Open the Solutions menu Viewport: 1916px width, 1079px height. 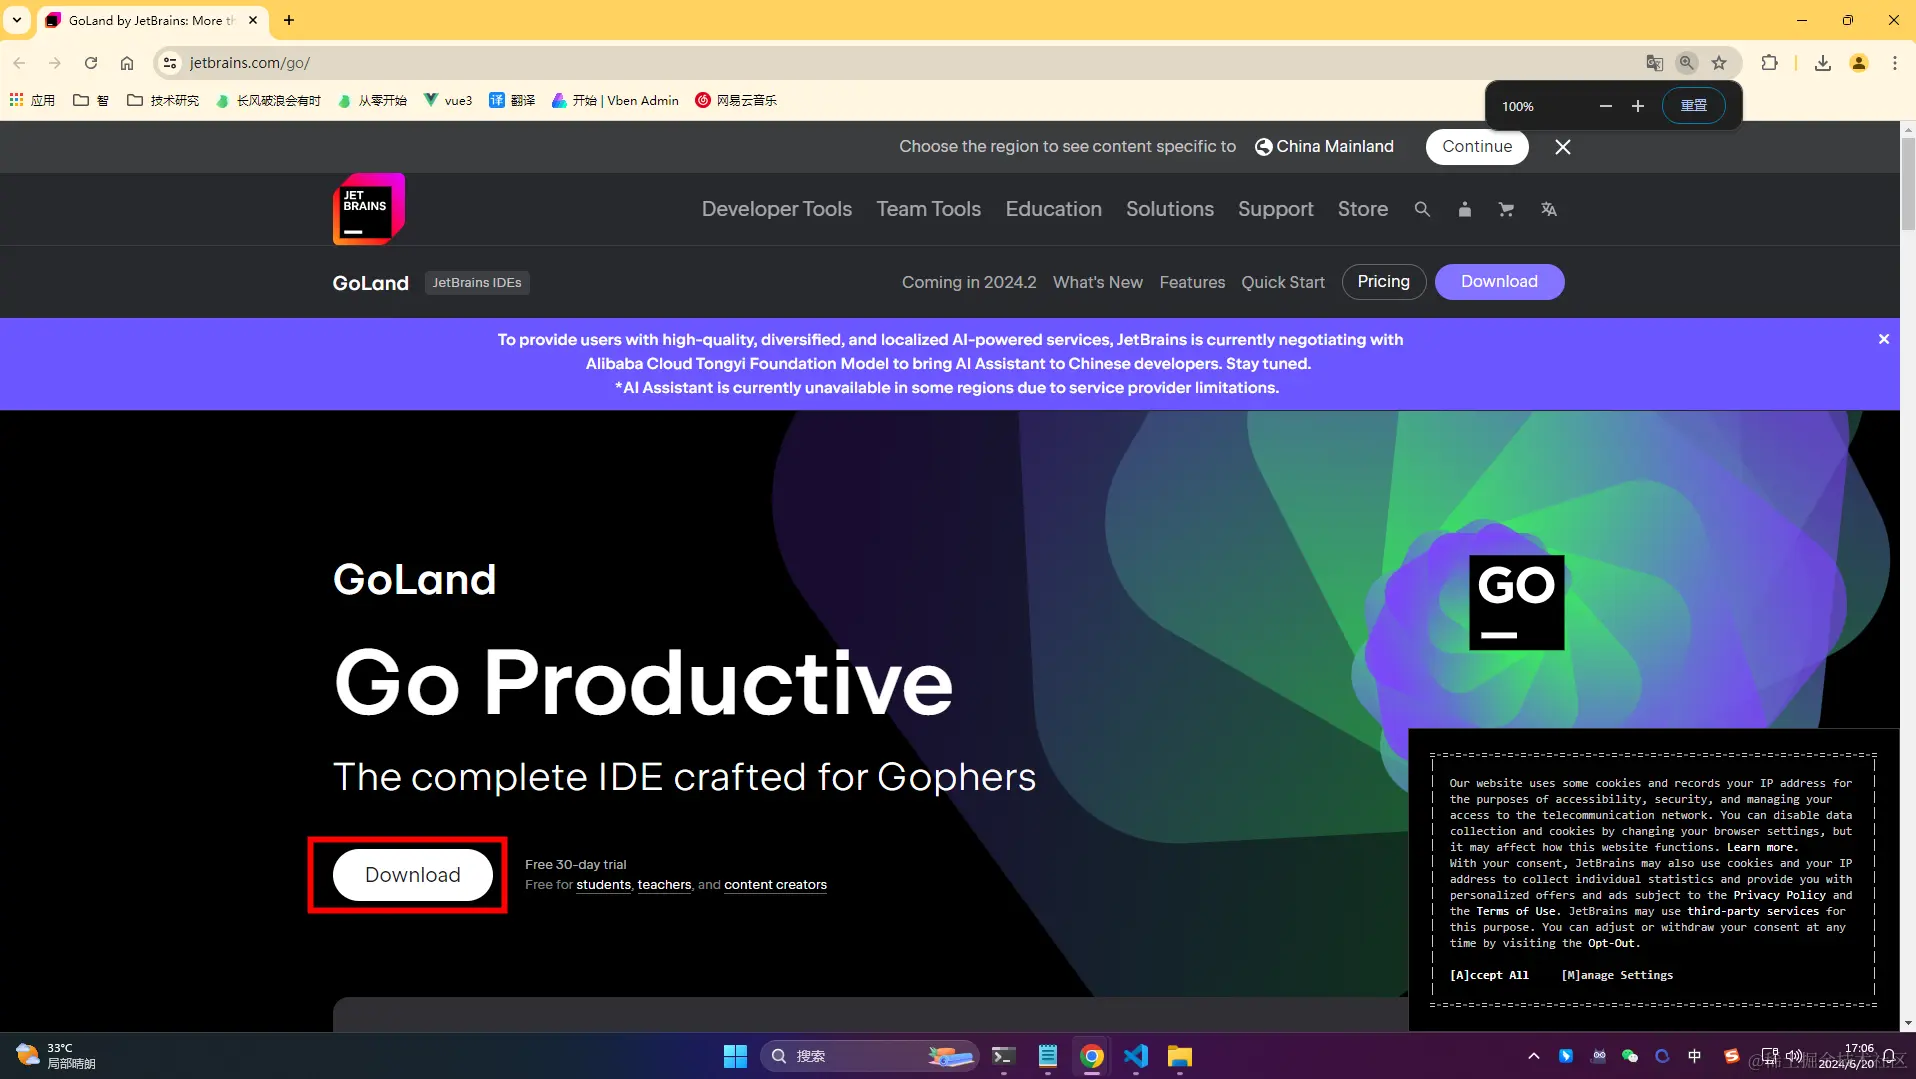1170,209
